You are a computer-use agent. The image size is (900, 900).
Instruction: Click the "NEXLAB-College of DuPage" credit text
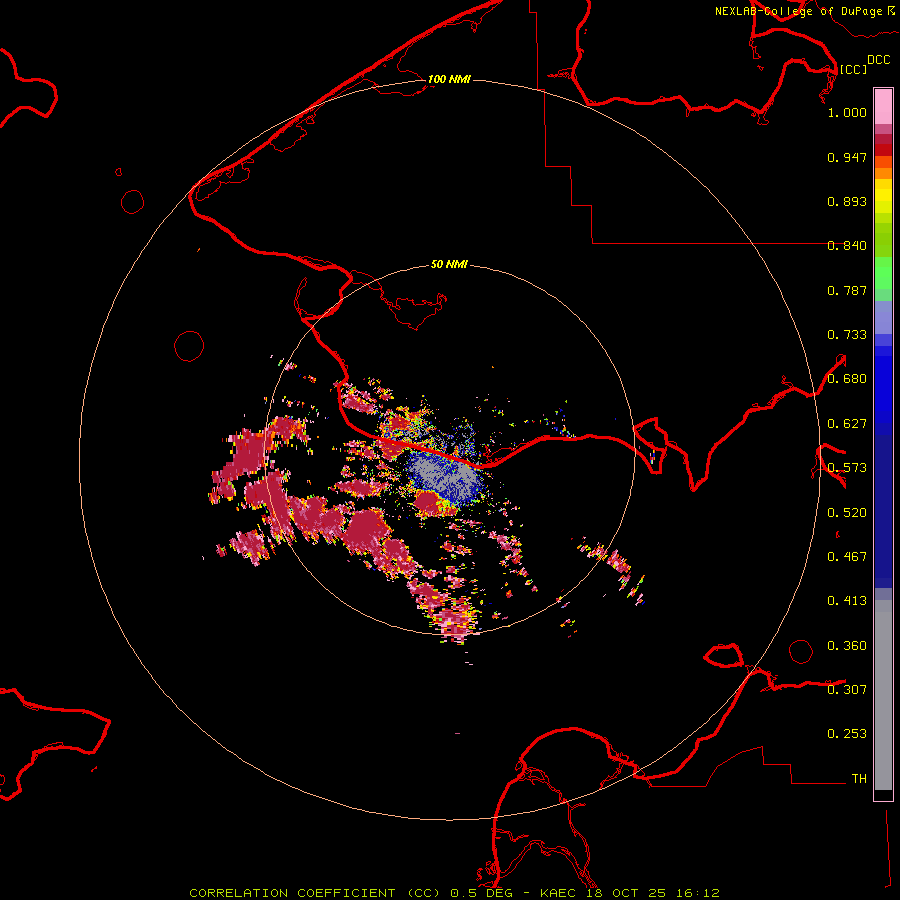coord(798,11)
